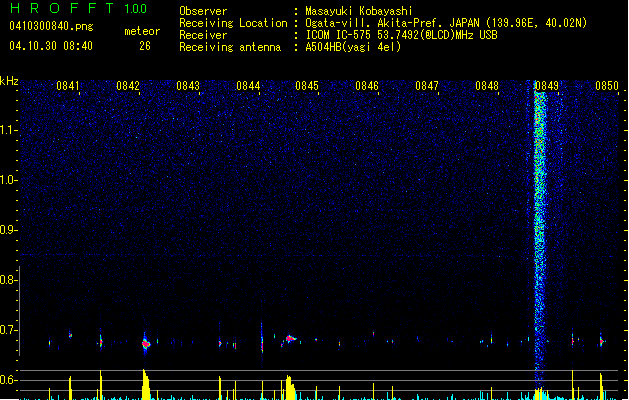Click the pink meteor echo before 0845
Screen dimensions: 629x400
tap(290, 339)
